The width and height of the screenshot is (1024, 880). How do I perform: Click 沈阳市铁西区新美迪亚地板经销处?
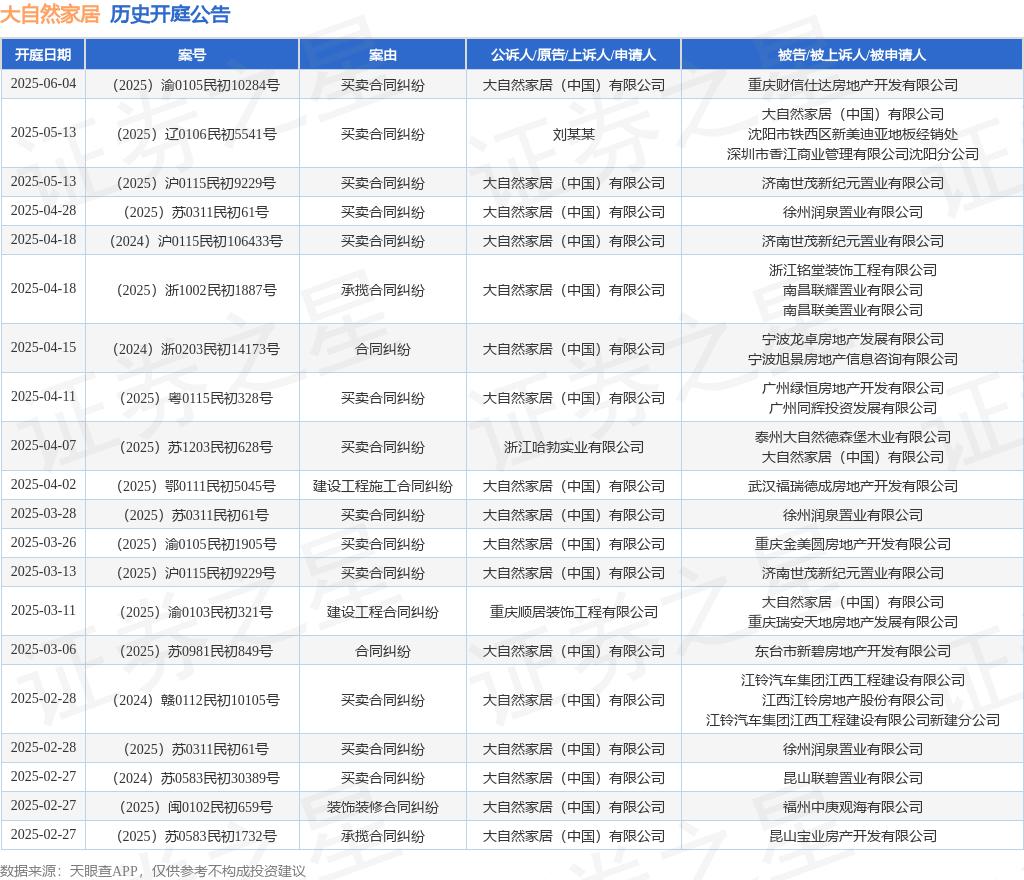point(852,134)
